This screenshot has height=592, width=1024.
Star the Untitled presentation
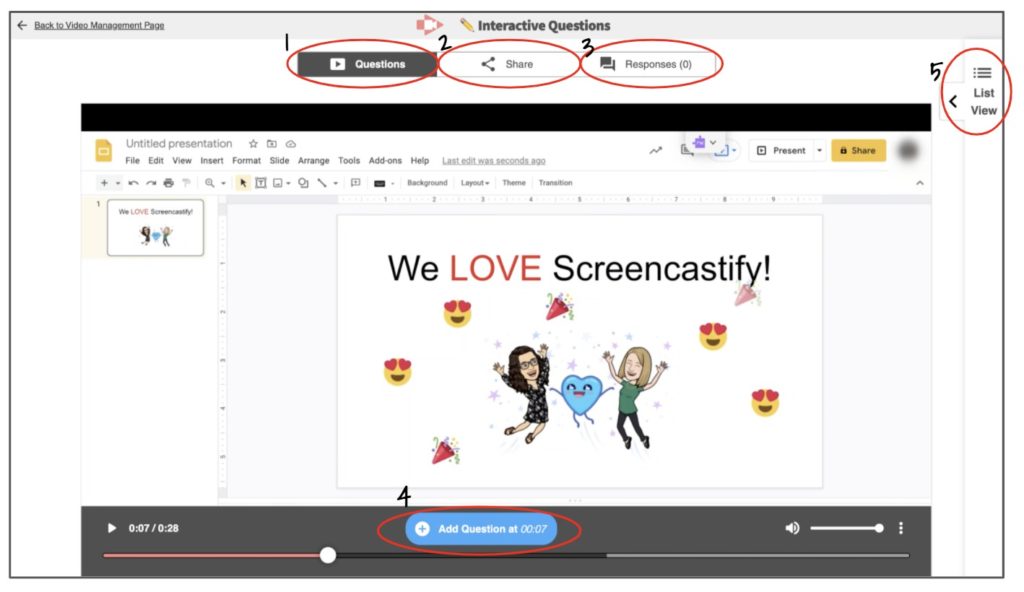point(254,144)
